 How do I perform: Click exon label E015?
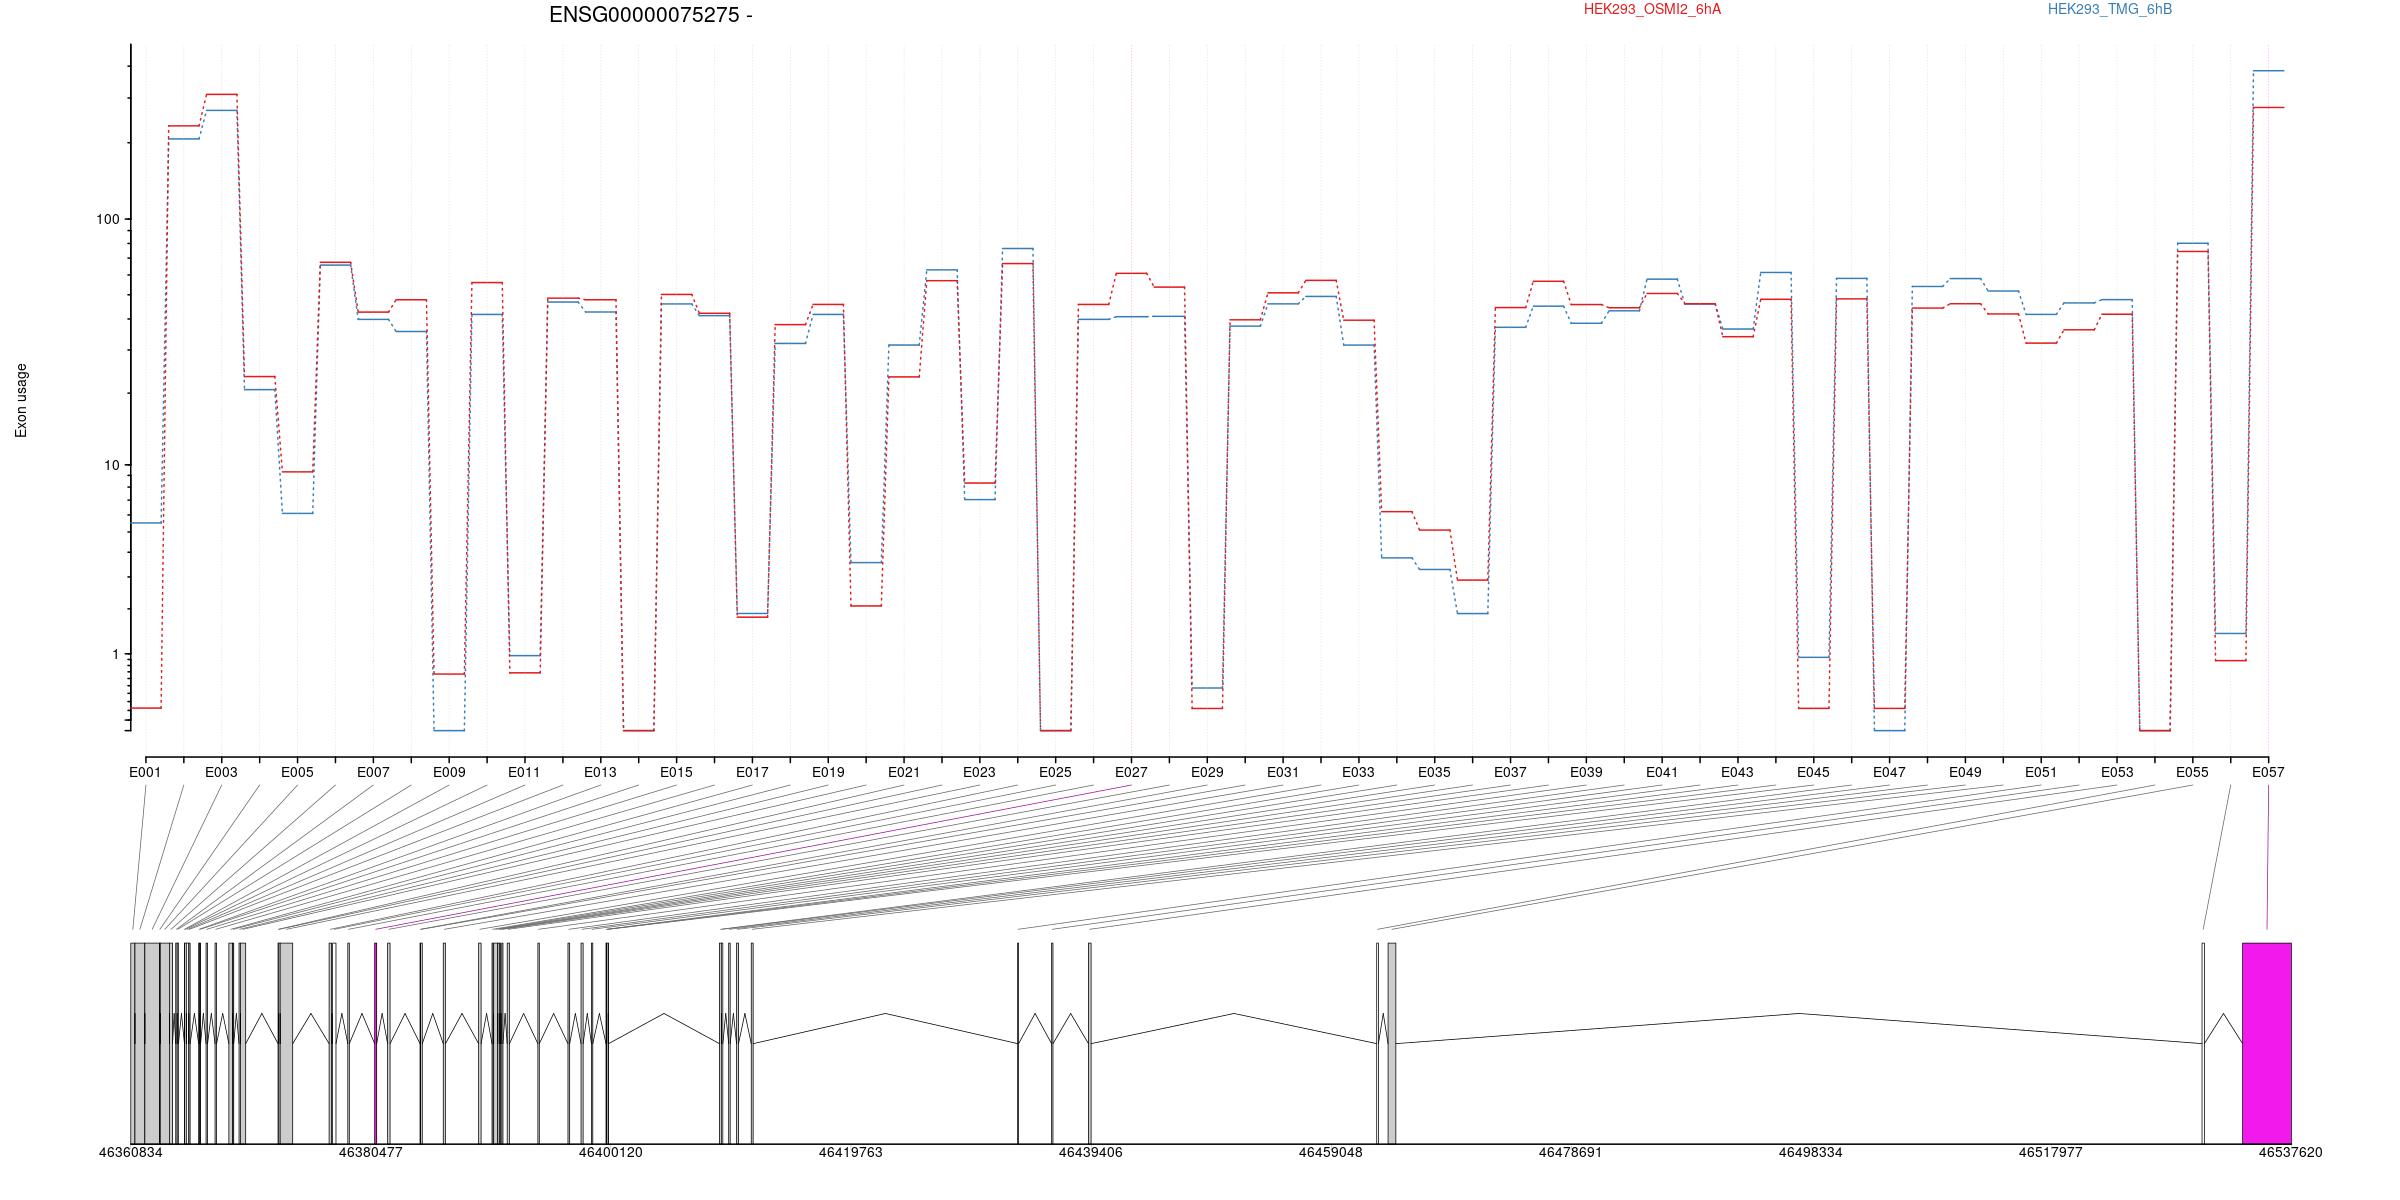(676, 772)
